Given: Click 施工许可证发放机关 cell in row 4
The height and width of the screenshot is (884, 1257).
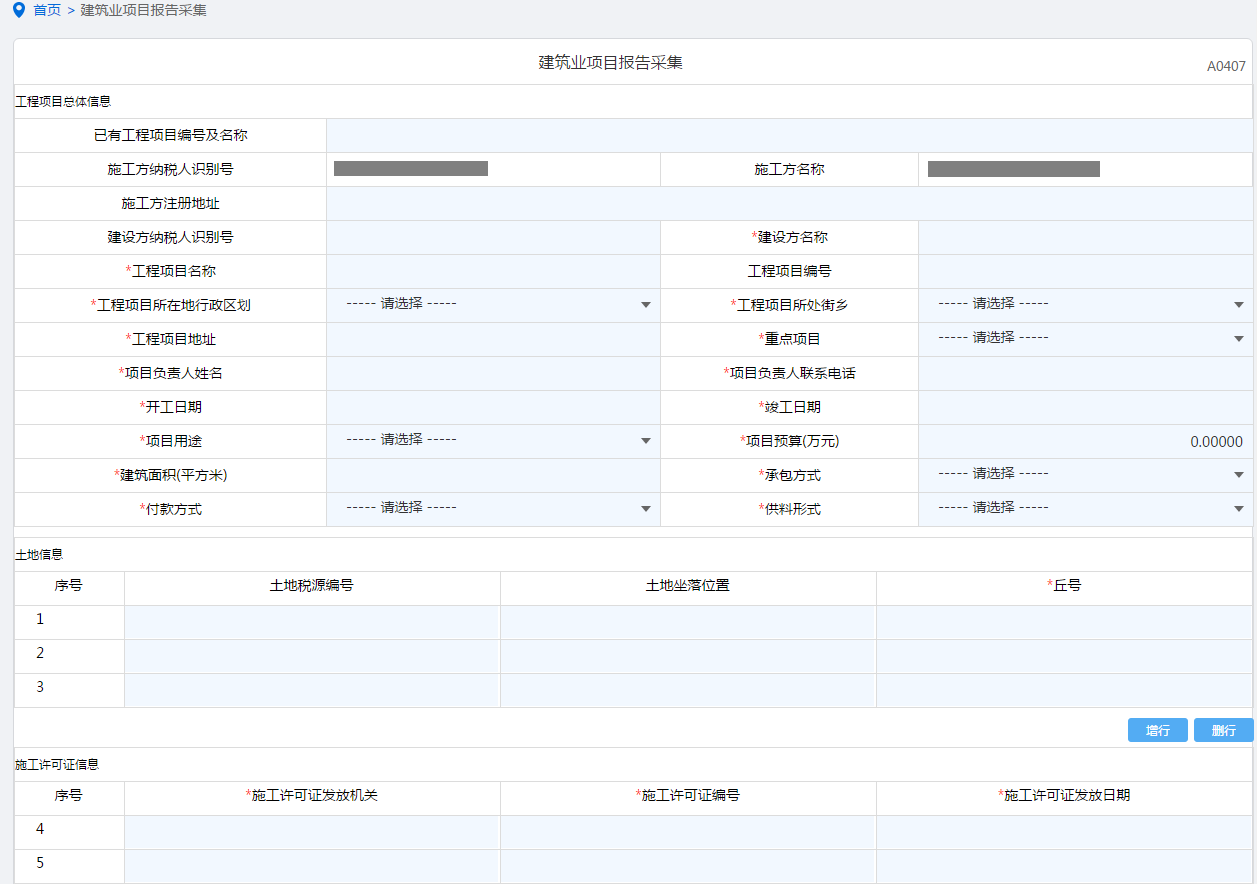Looking at the screenshot, I should (x=312, y=833).
